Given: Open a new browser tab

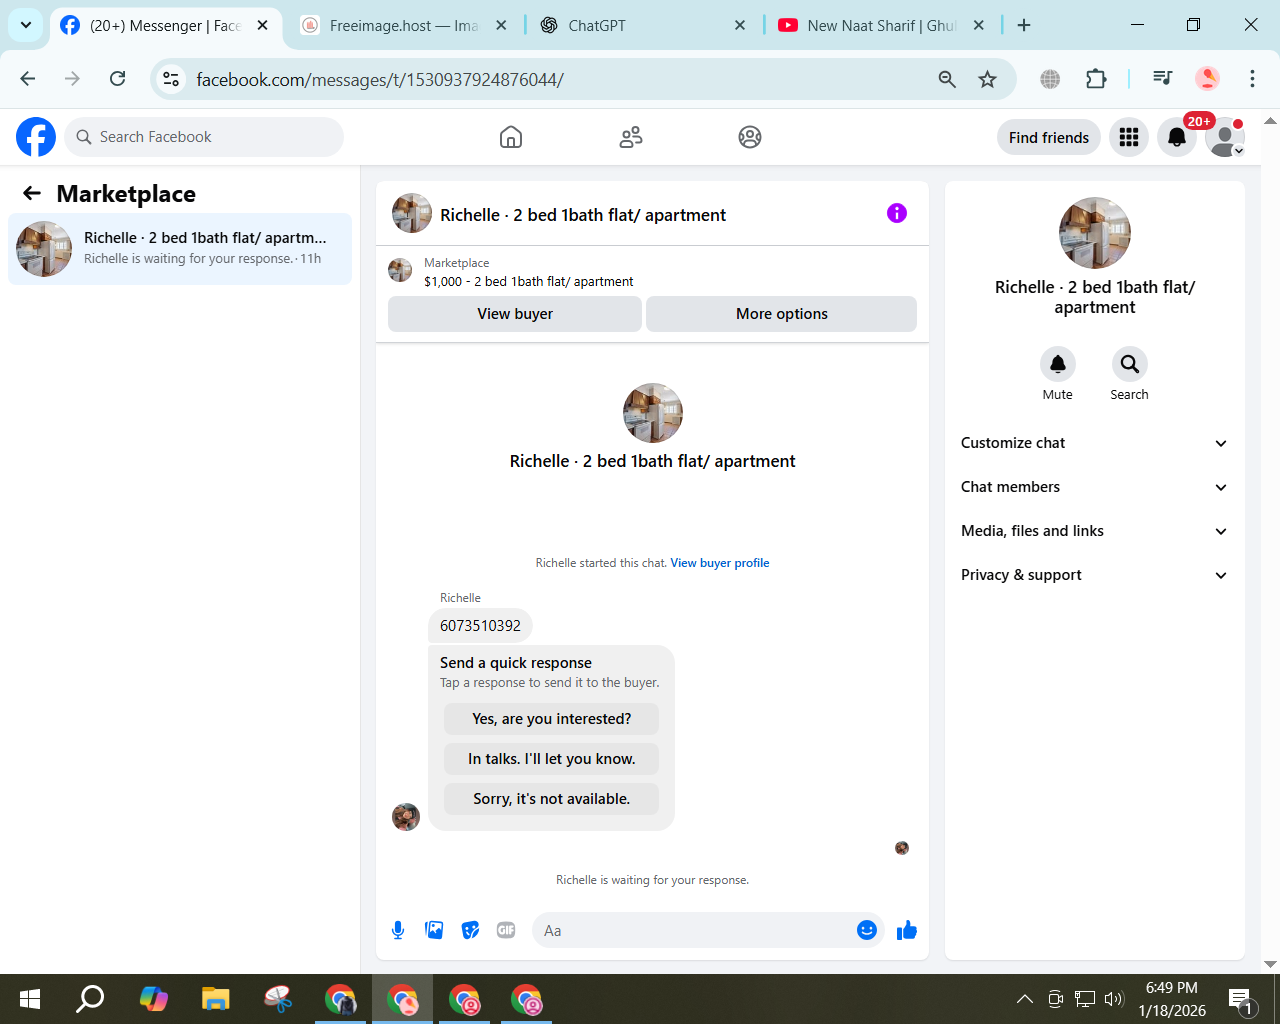Looking at the screenshot, I should coord(1024,26).
